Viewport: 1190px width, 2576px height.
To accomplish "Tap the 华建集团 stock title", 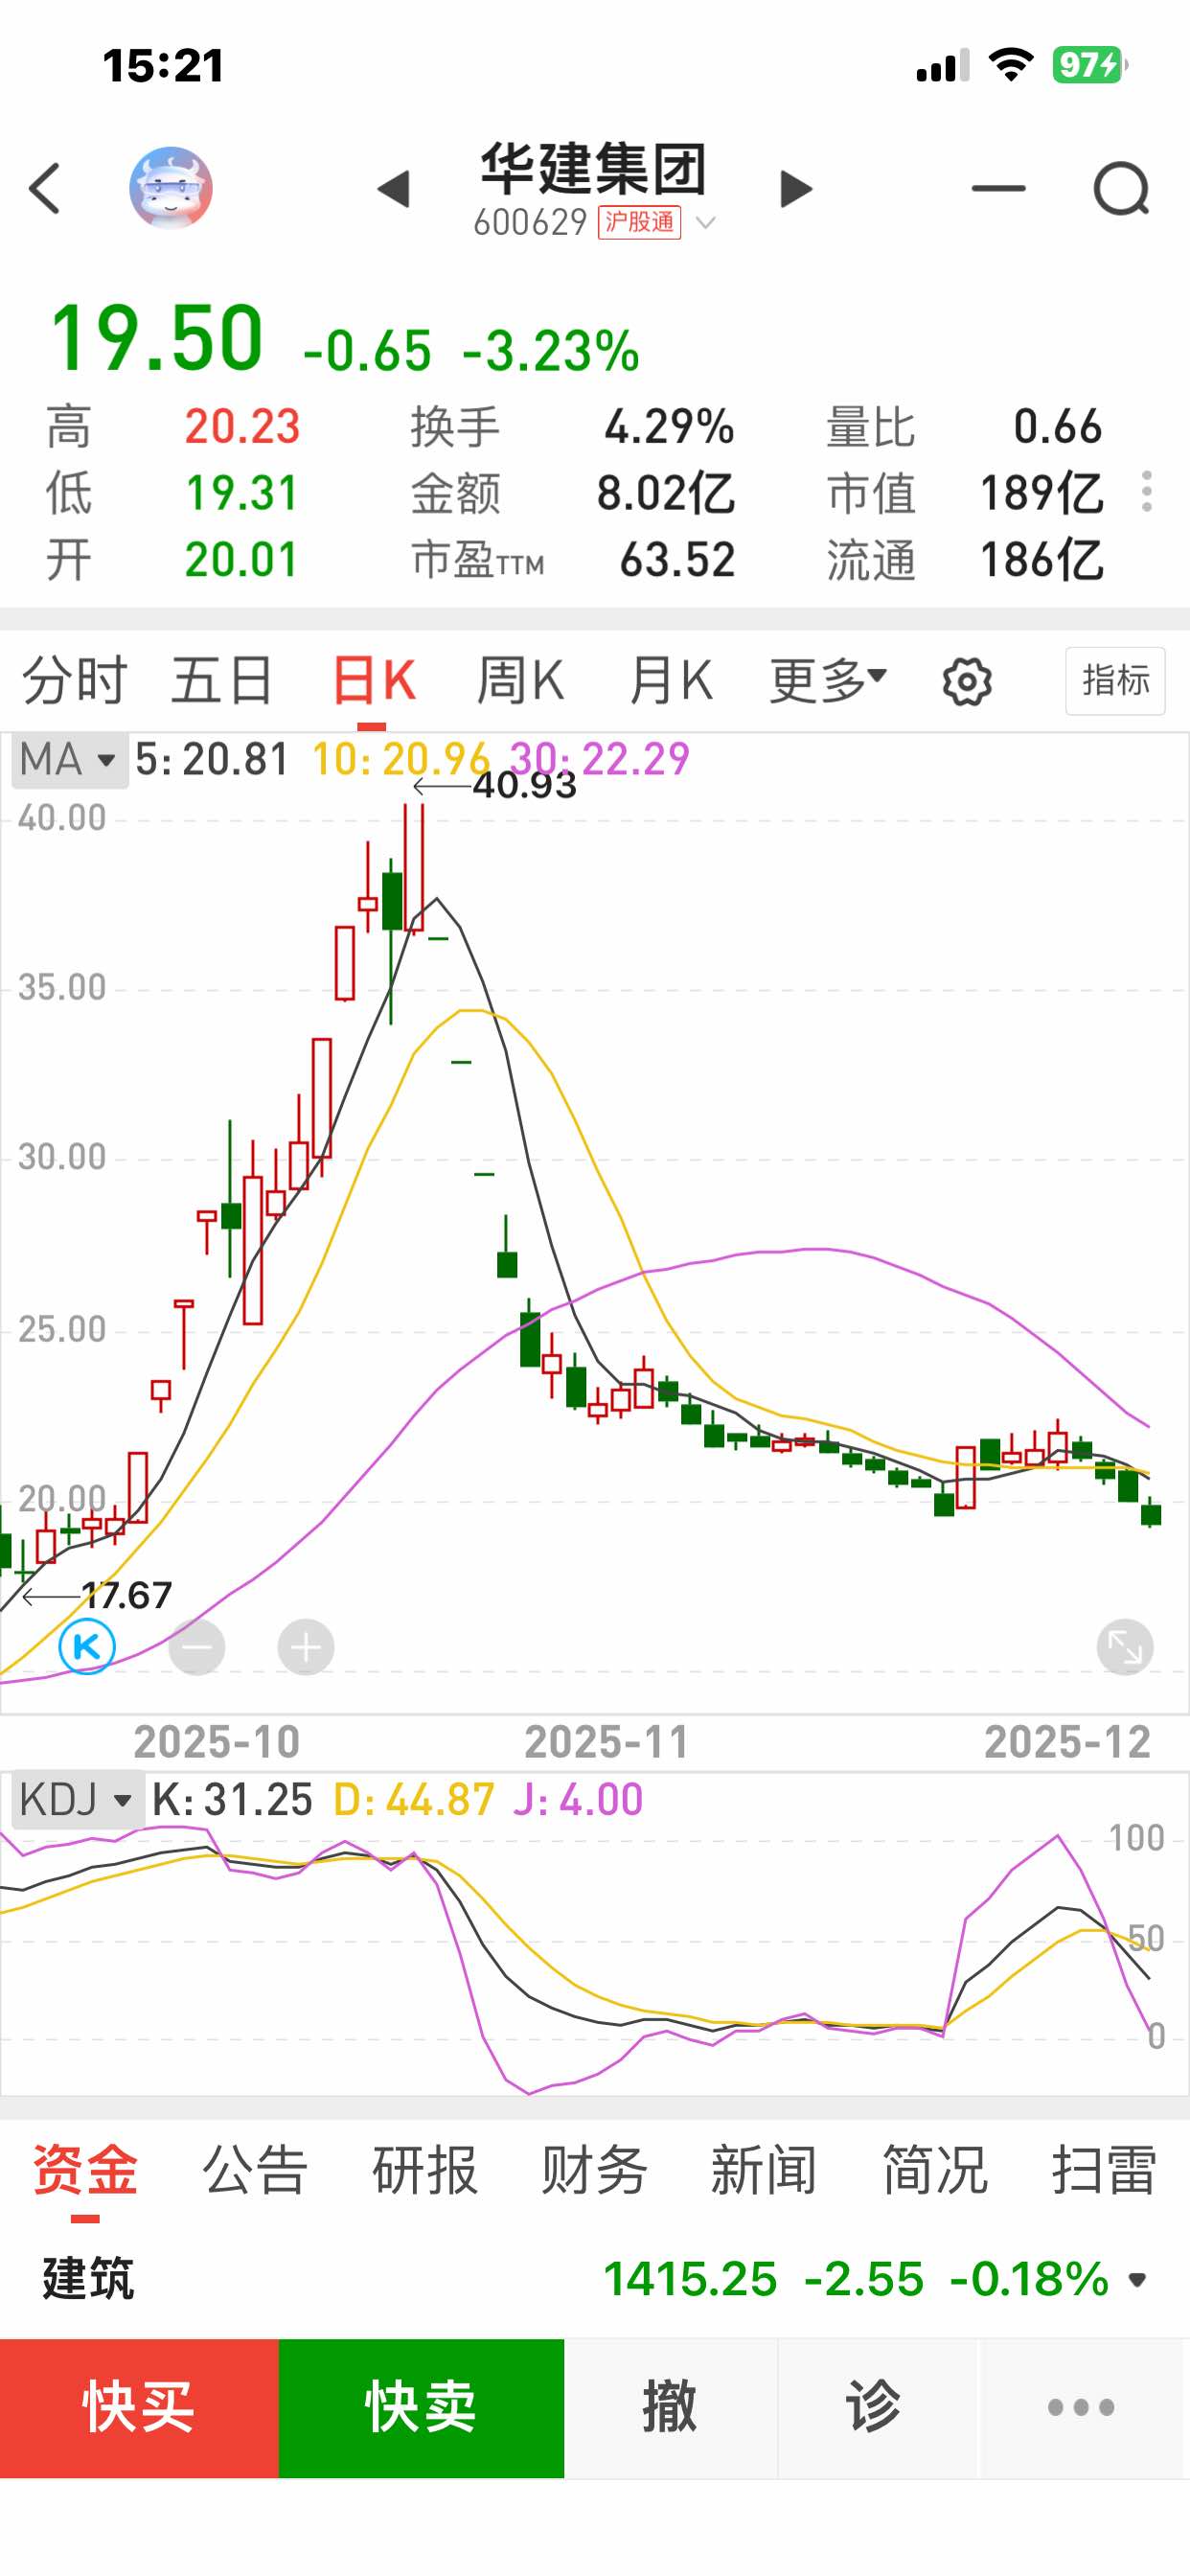I will pos(594,169).
